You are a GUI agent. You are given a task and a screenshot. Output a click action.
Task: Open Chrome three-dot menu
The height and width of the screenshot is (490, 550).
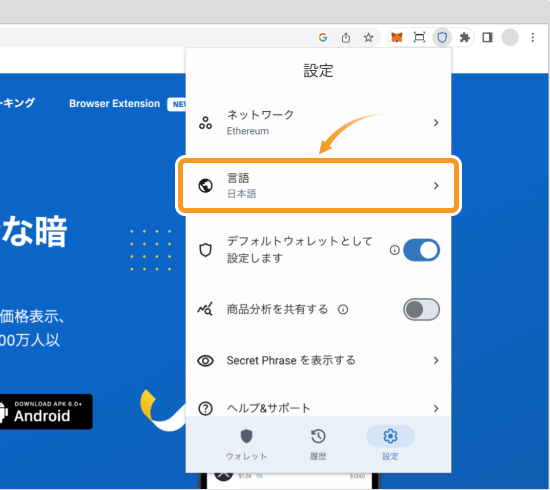click(x=532, y=37)
